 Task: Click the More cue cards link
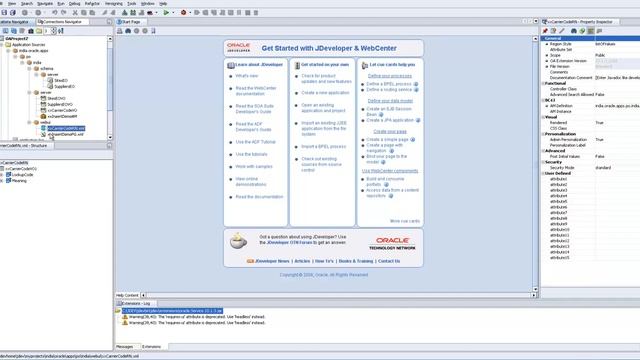click(404, 221)
